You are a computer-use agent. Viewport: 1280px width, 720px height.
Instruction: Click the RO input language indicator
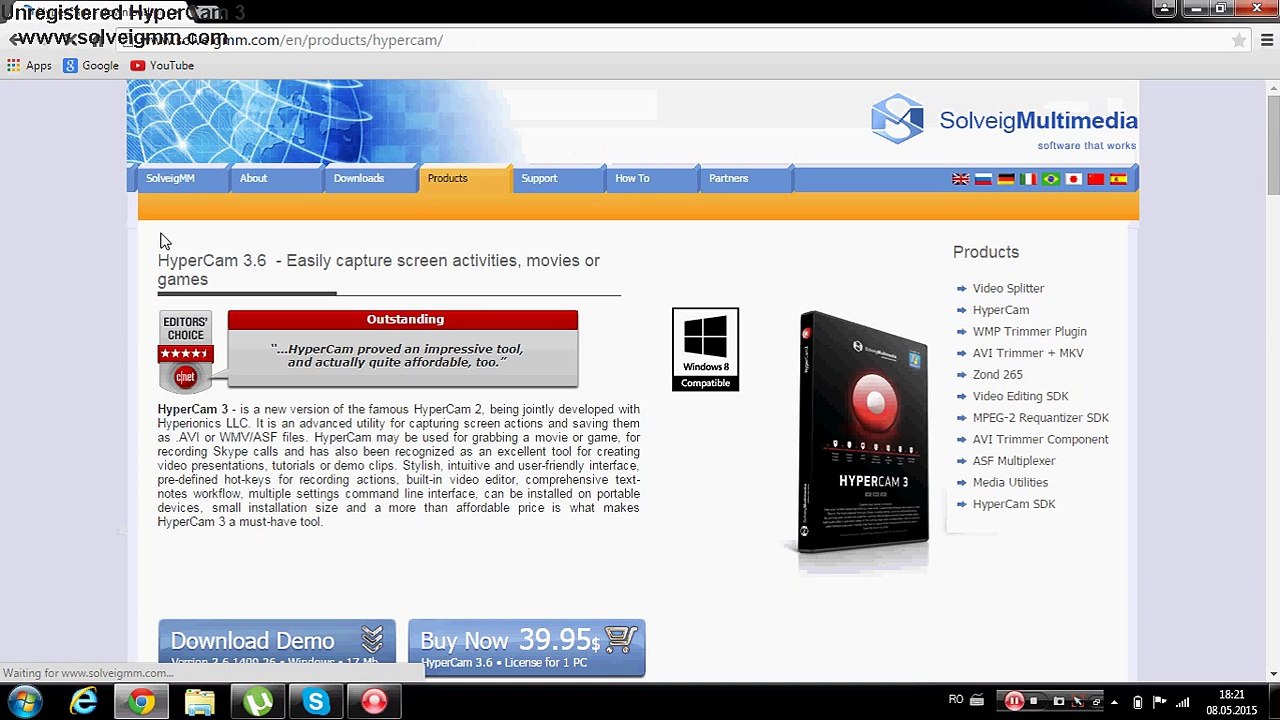click(956, 701)
